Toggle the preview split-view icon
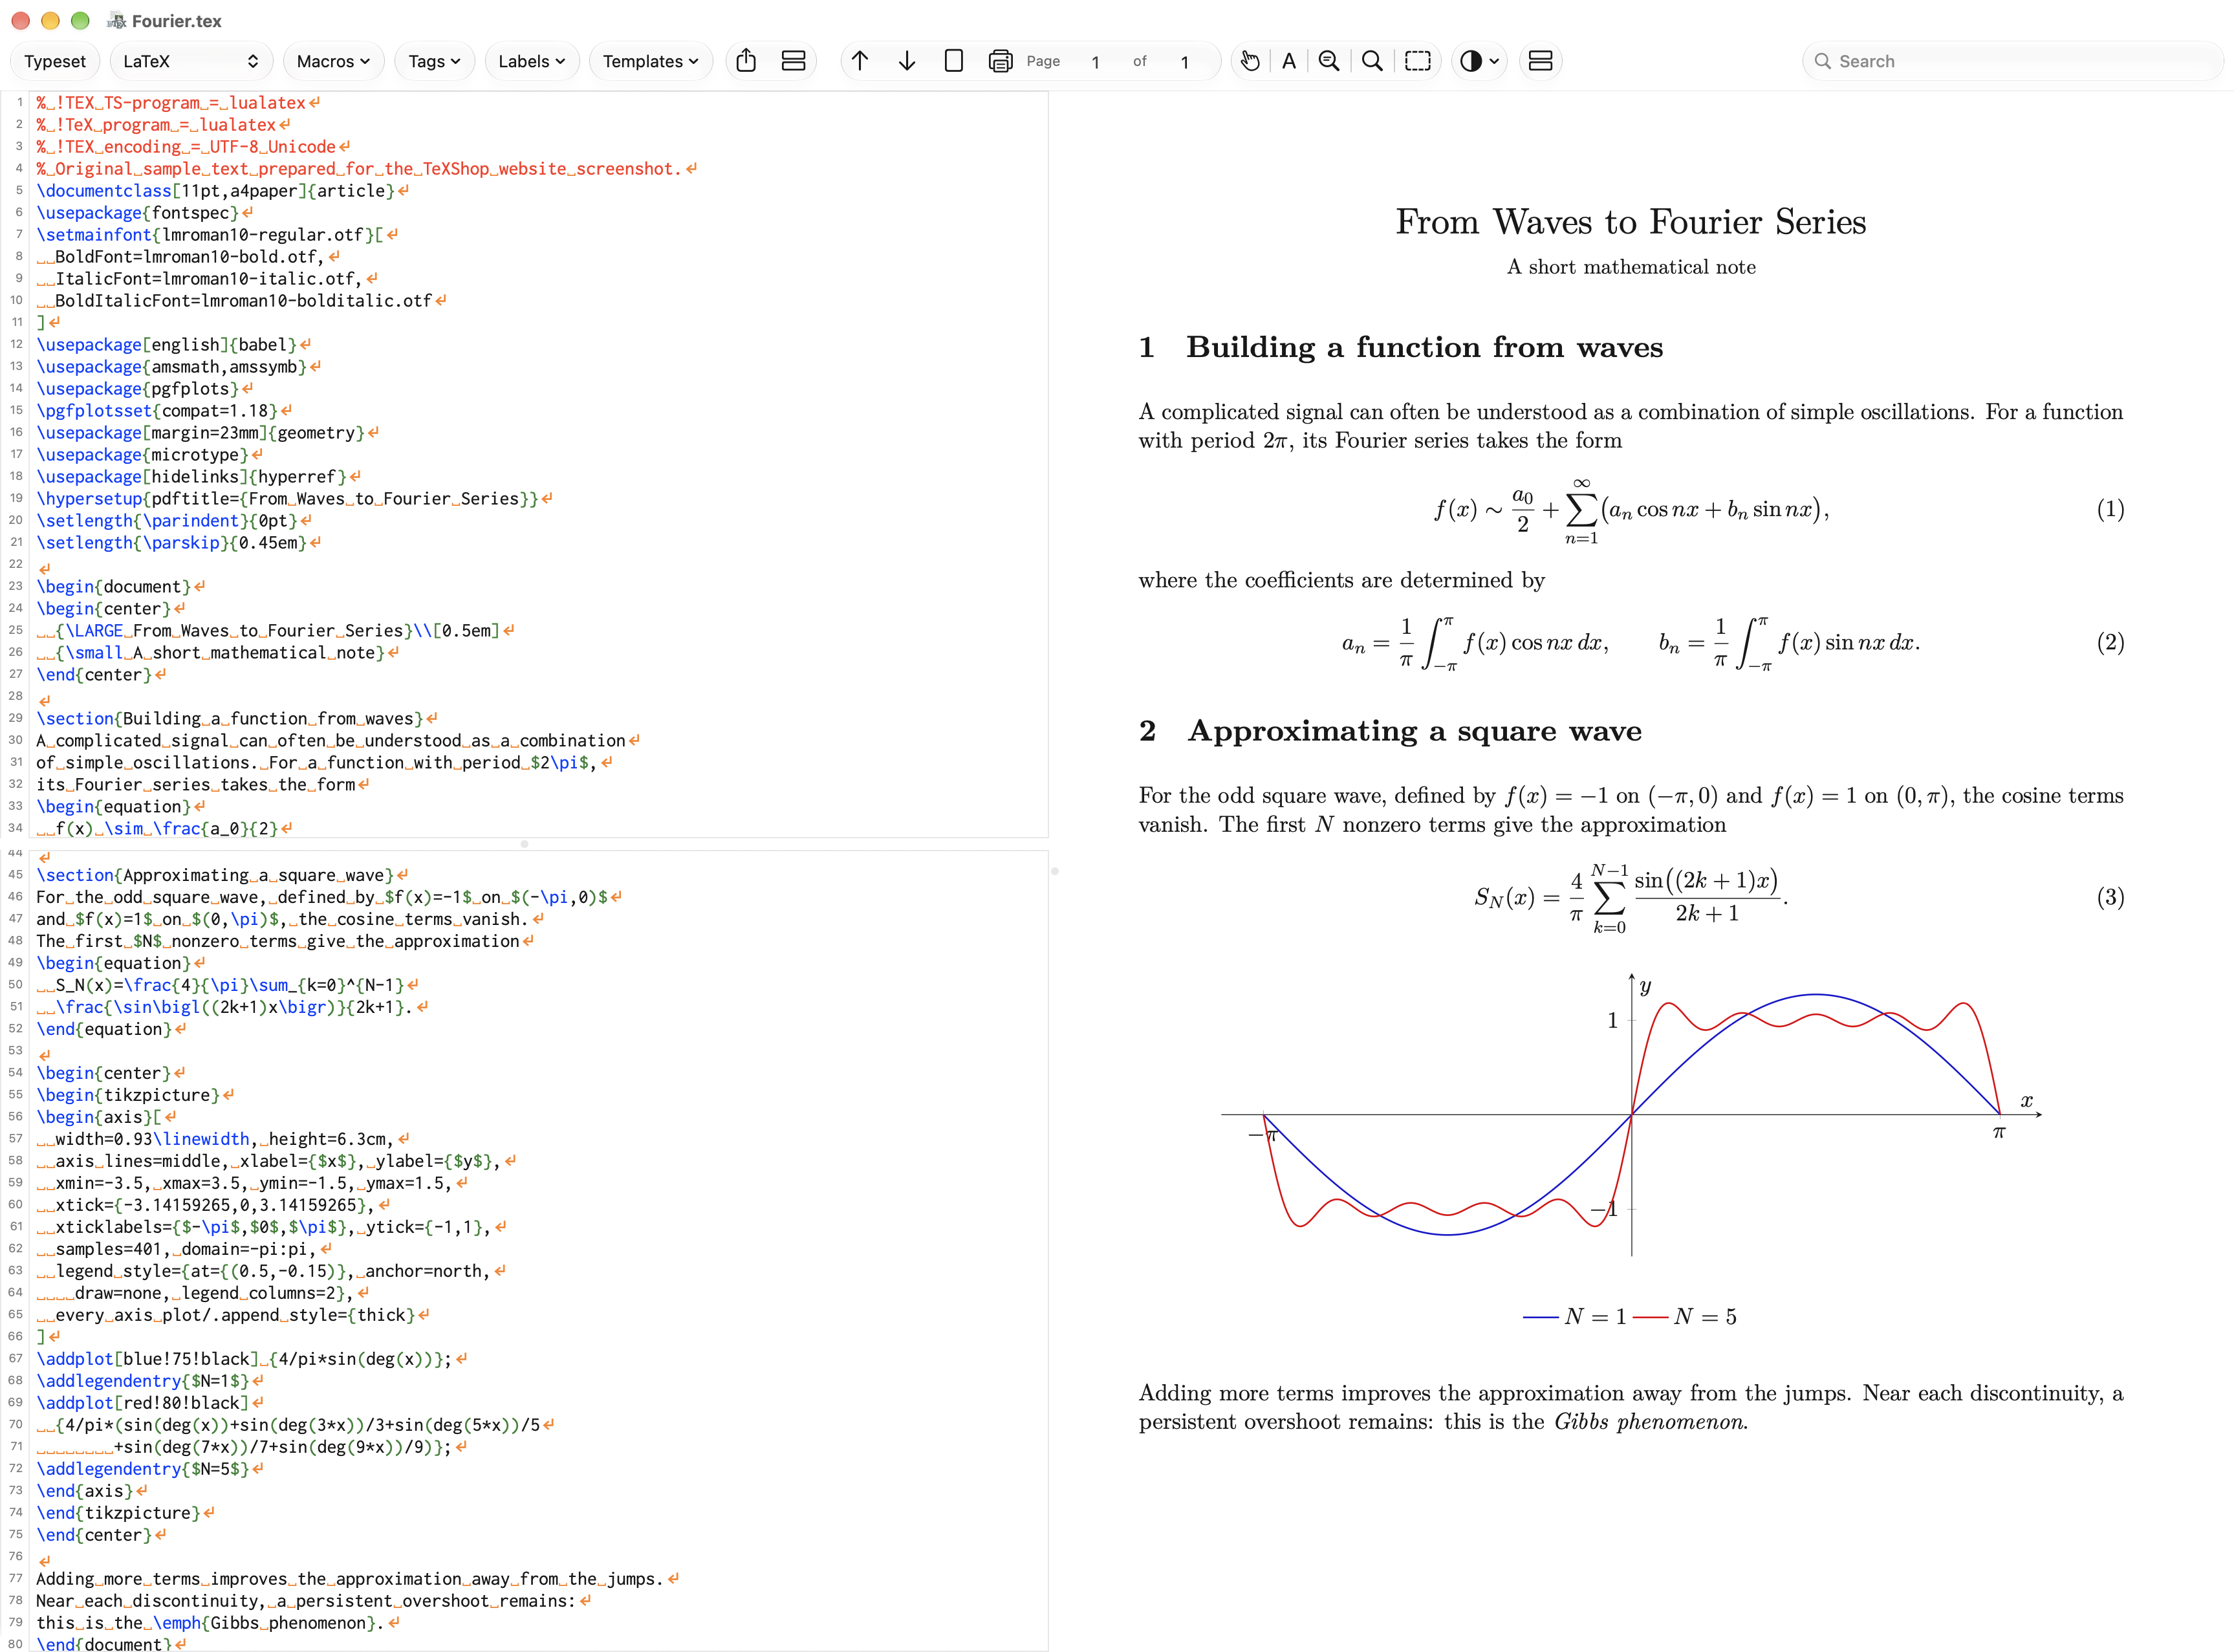 (1541, 61)
